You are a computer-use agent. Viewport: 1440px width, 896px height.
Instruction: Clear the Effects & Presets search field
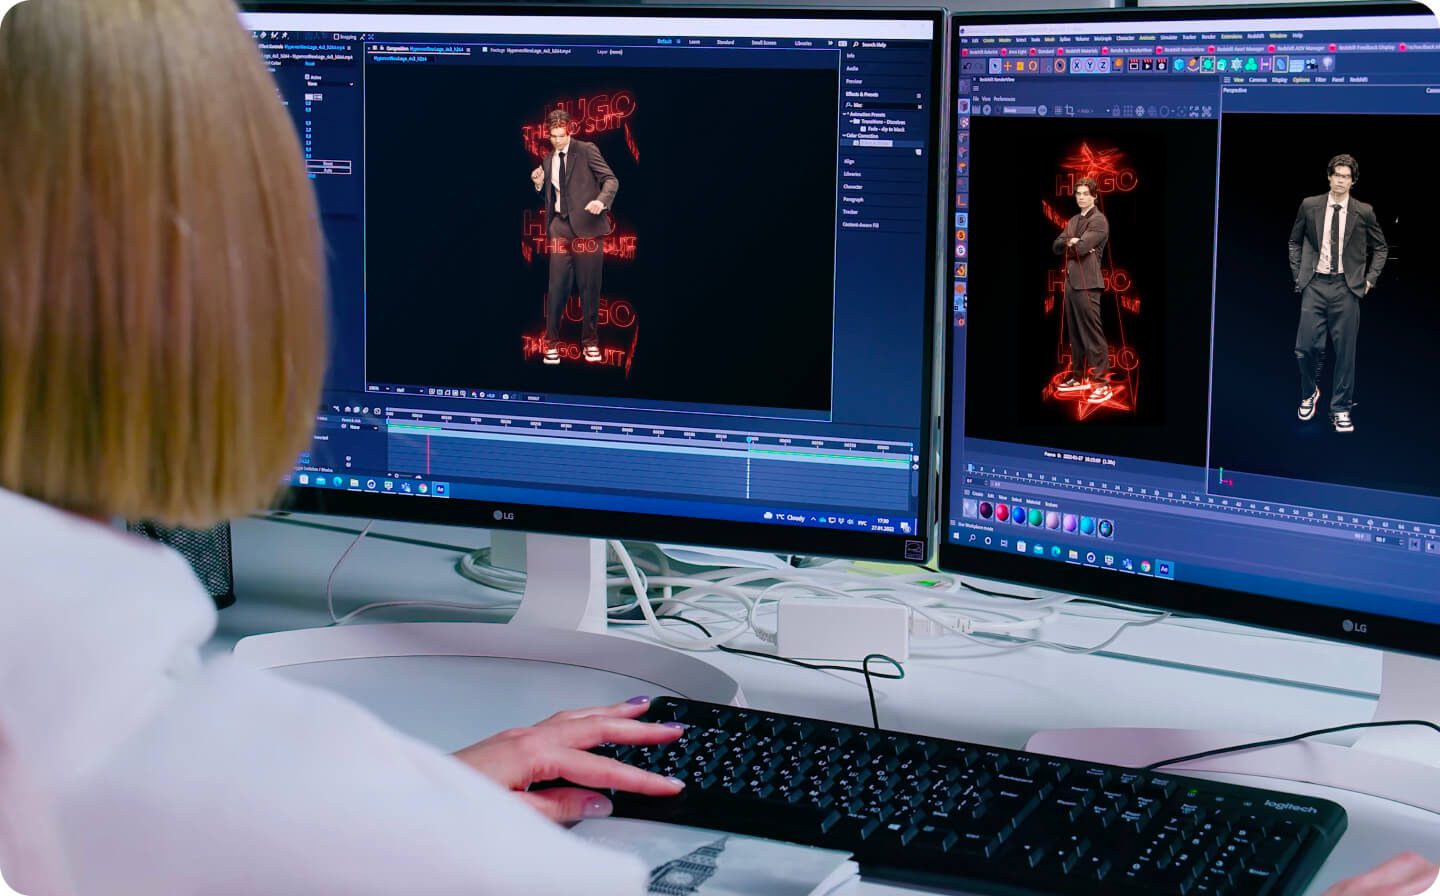tap(919, 105)
